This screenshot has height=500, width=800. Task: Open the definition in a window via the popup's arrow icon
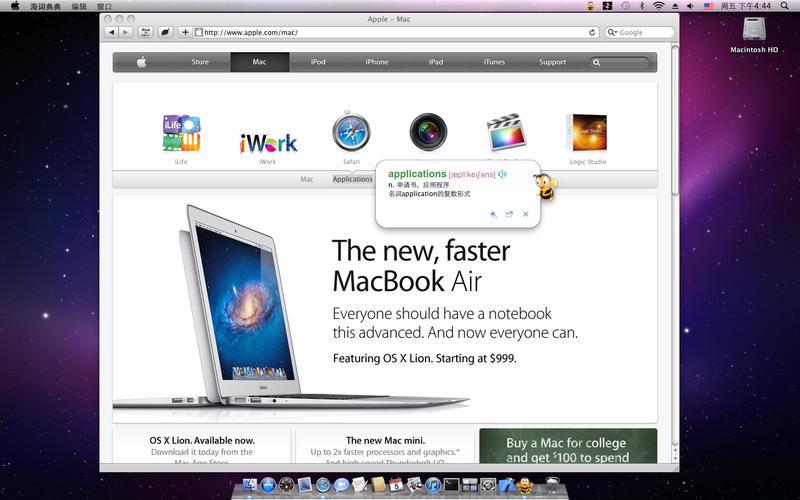coord(509,214)
